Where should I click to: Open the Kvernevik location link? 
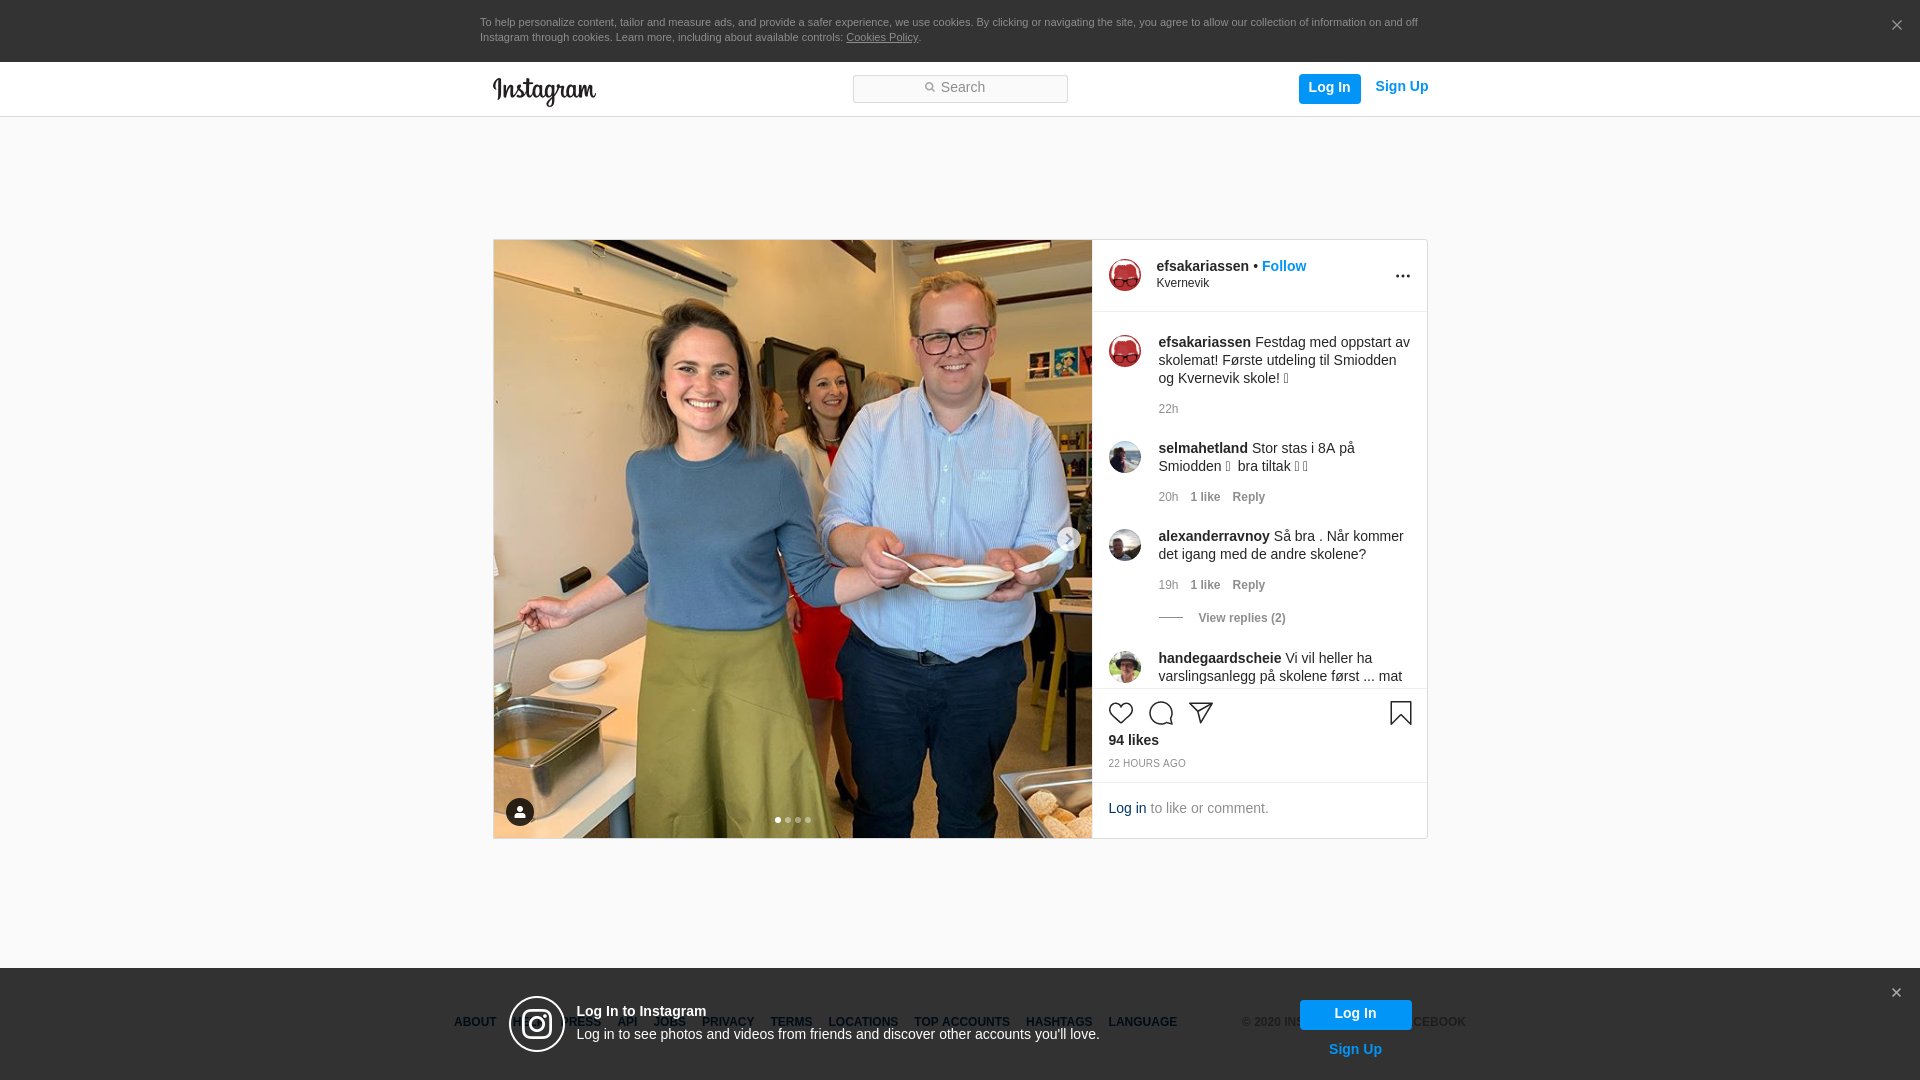point(1182,283)
